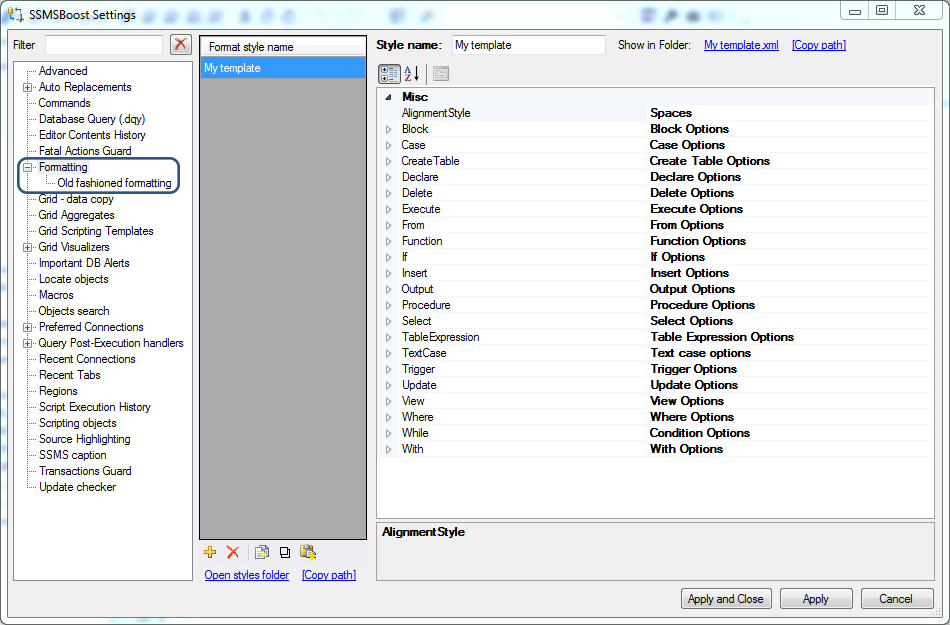950x625 pixels.
Task: Clear the filter with the red X icon
Action: [x=181, y=44]
